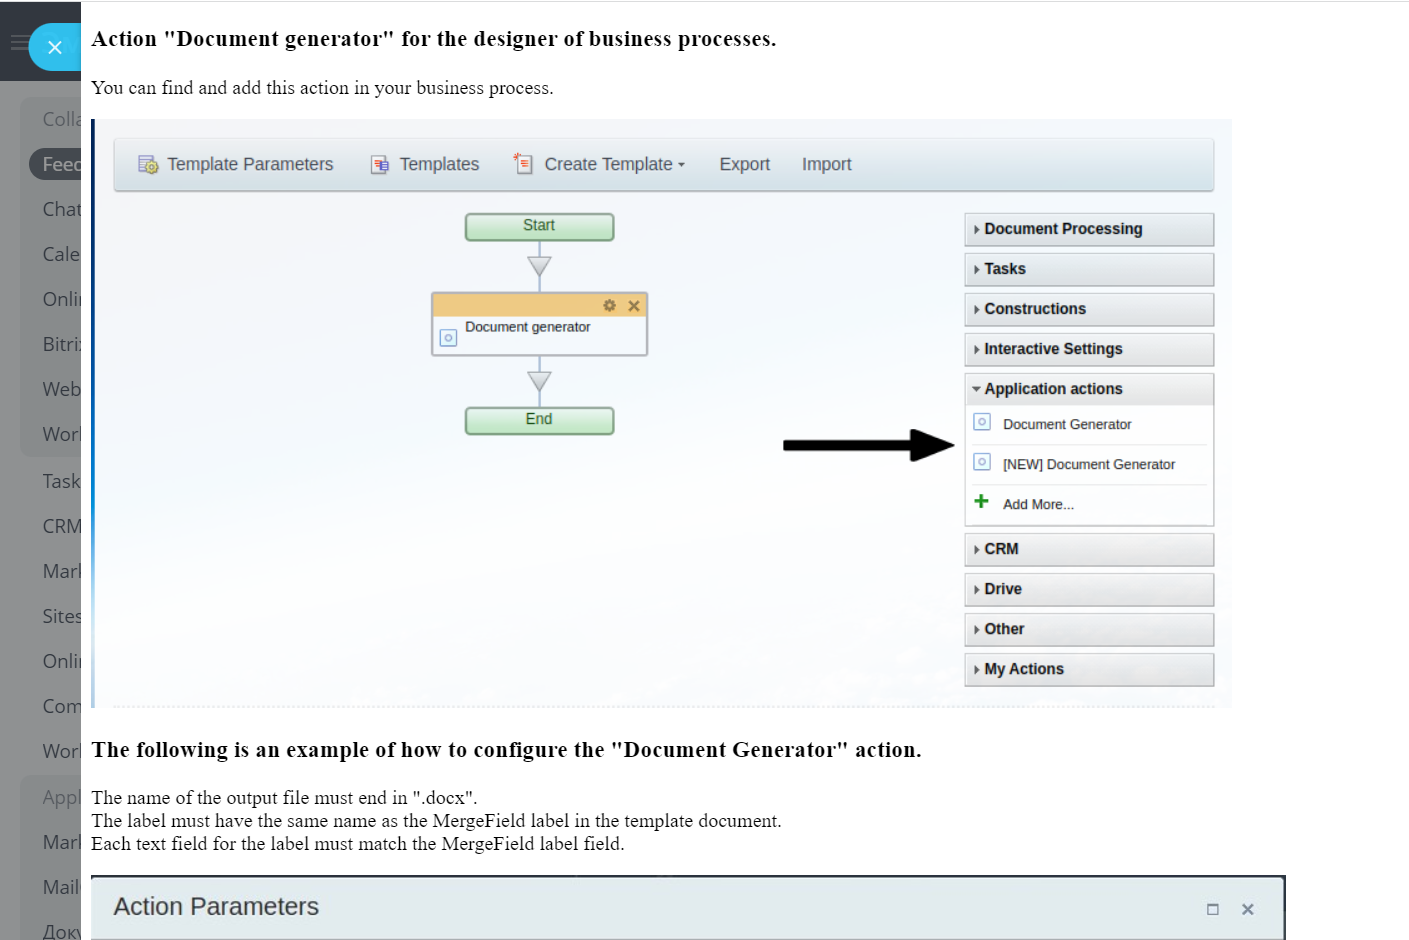This screenshot has height=940, width=1409.
Task: Click Import in the toolbar
Action: pos(826,165)
